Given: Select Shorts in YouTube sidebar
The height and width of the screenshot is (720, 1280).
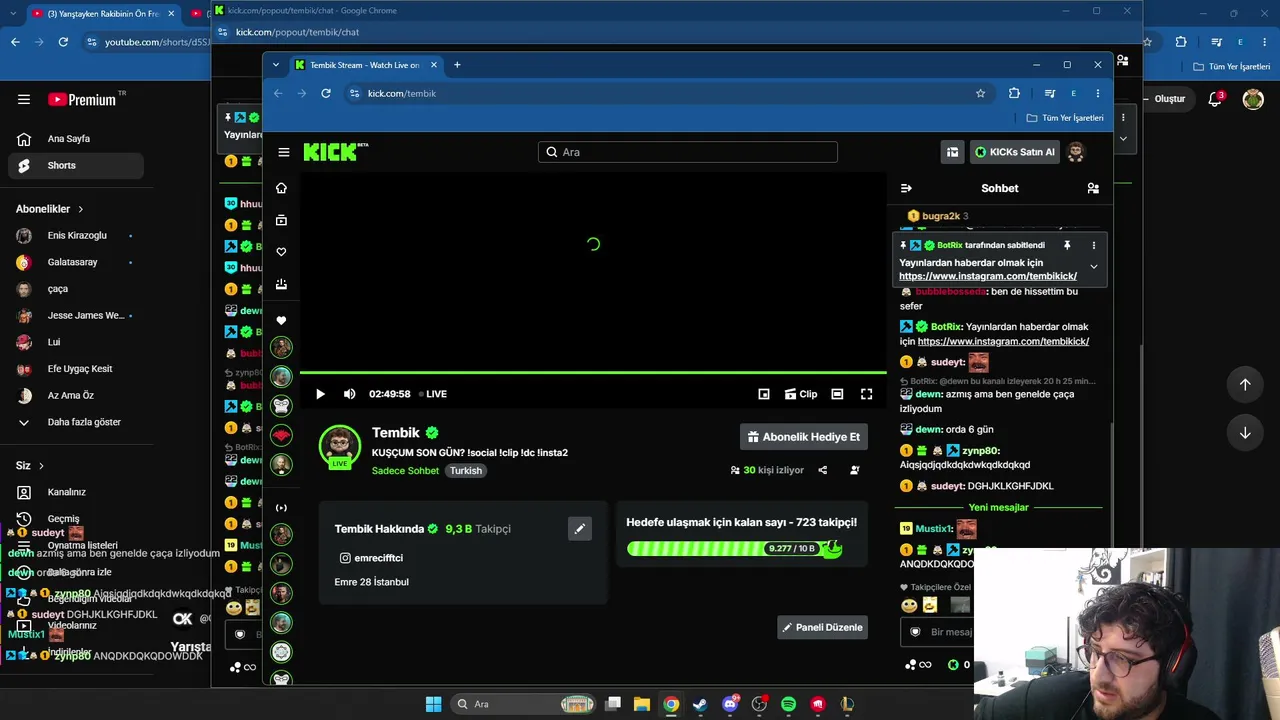Looking at the screenshot, I should (76, 165).
